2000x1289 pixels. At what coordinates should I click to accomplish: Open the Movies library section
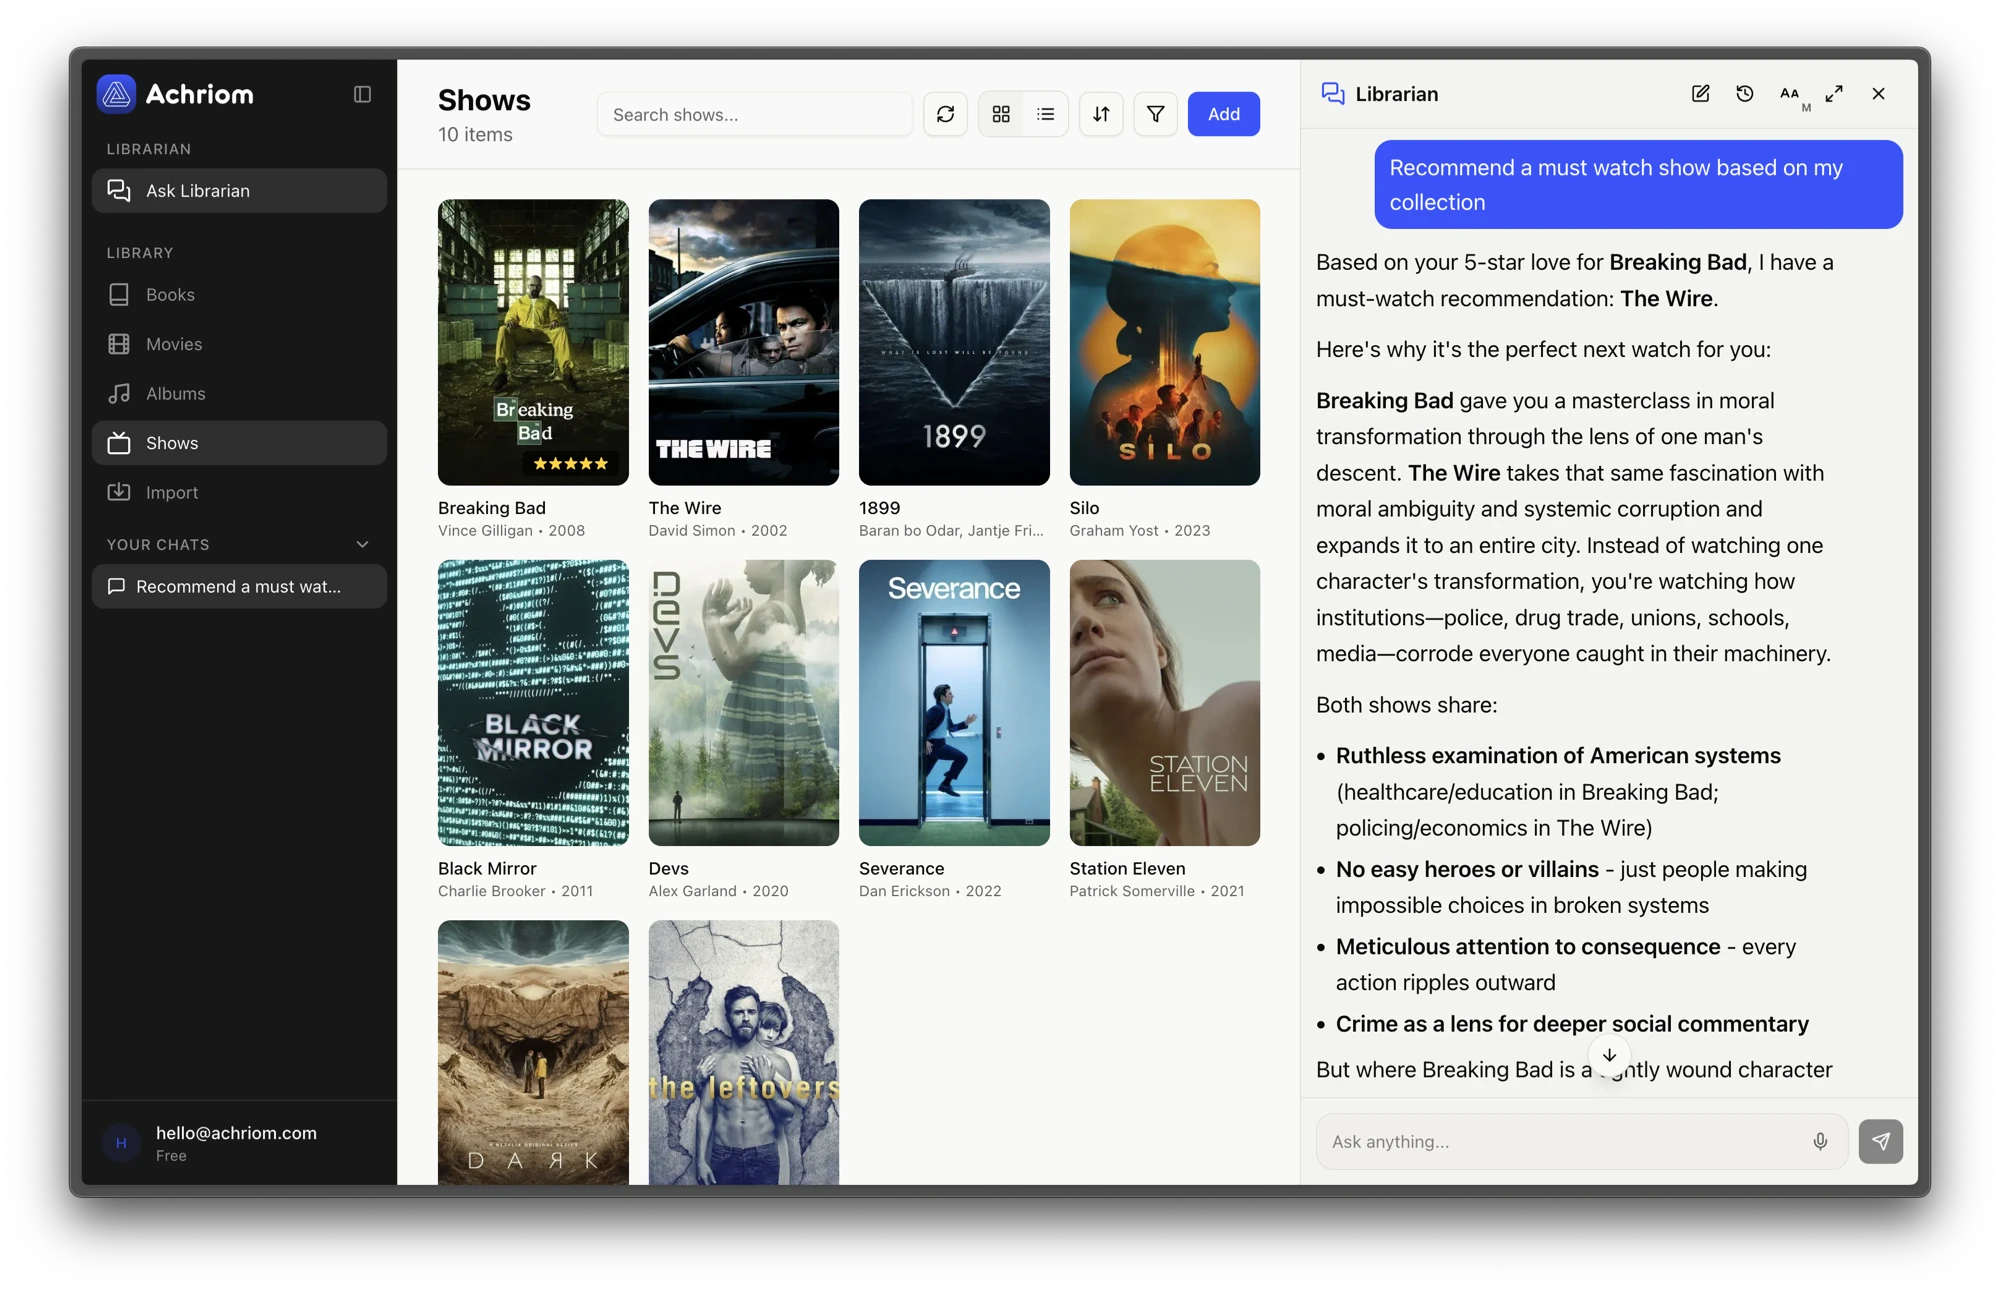174,344
